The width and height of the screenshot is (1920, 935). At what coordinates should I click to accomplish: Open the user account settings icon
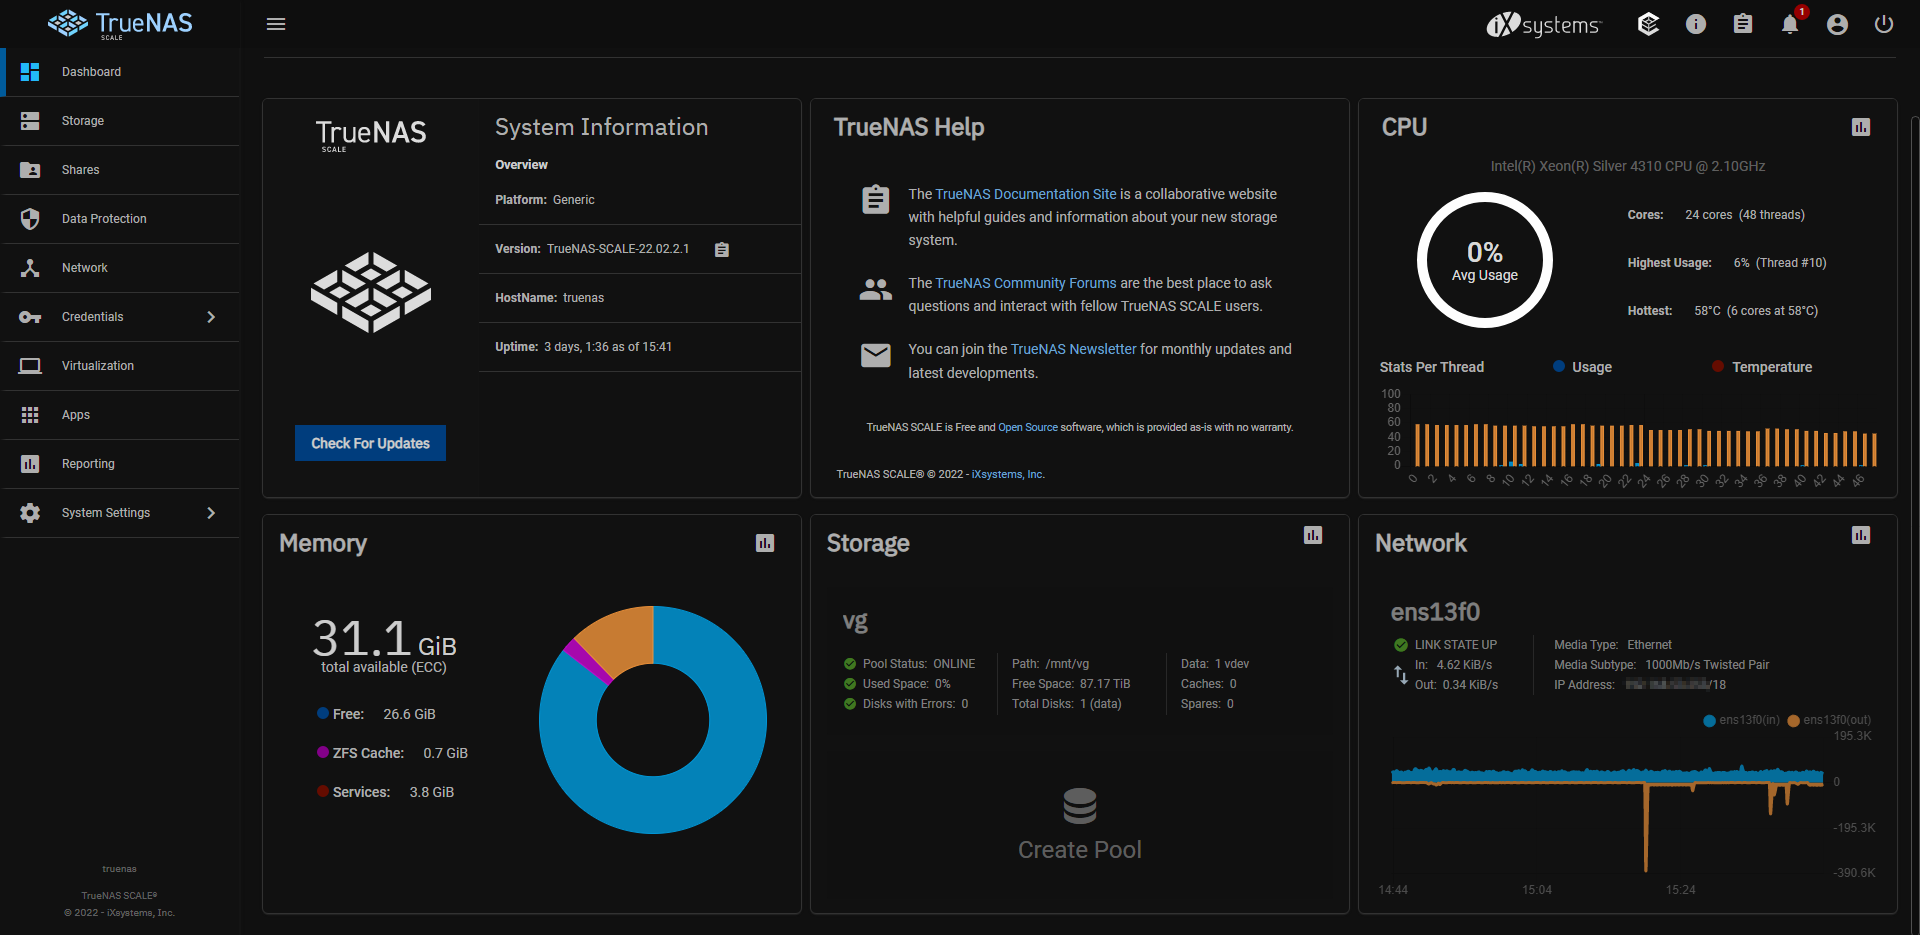pos(1836,25)
